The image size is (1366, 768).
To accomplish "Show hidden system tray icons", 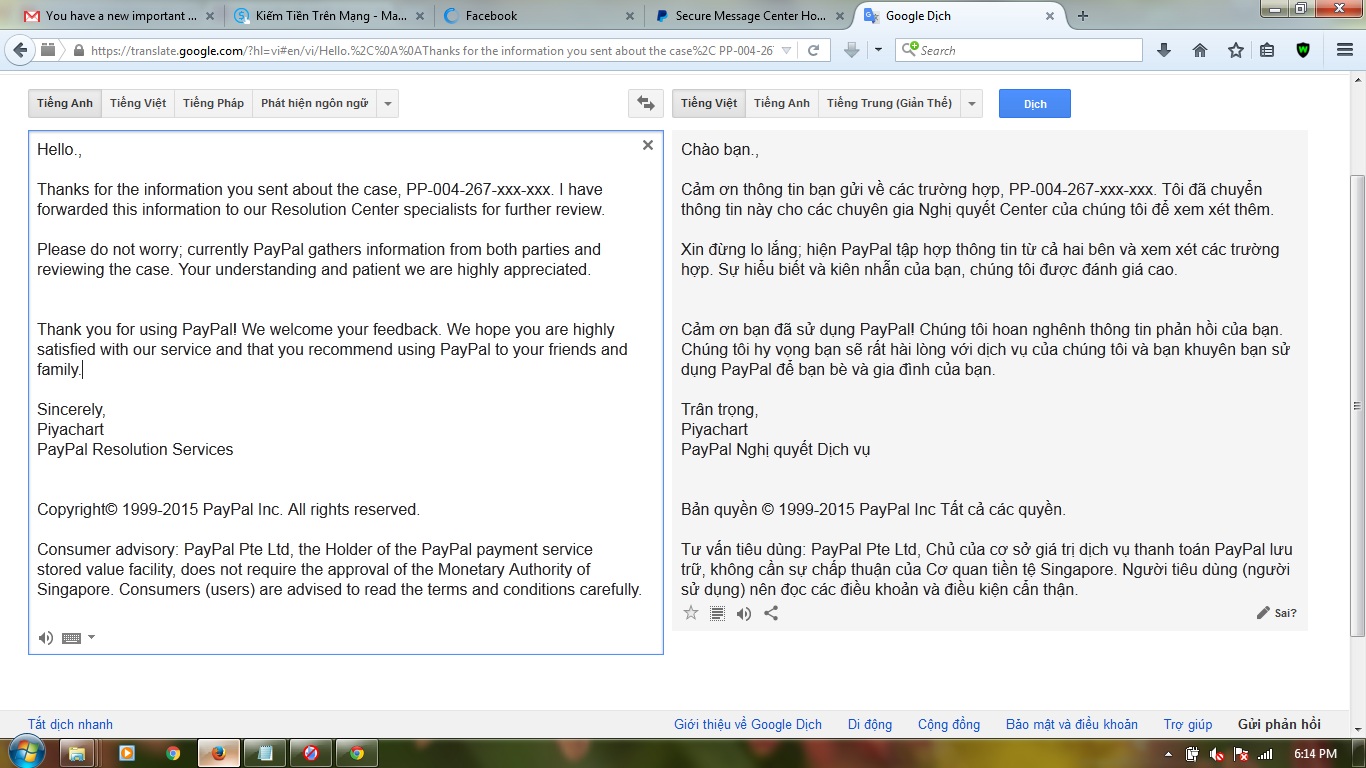I will point(1169,753).
